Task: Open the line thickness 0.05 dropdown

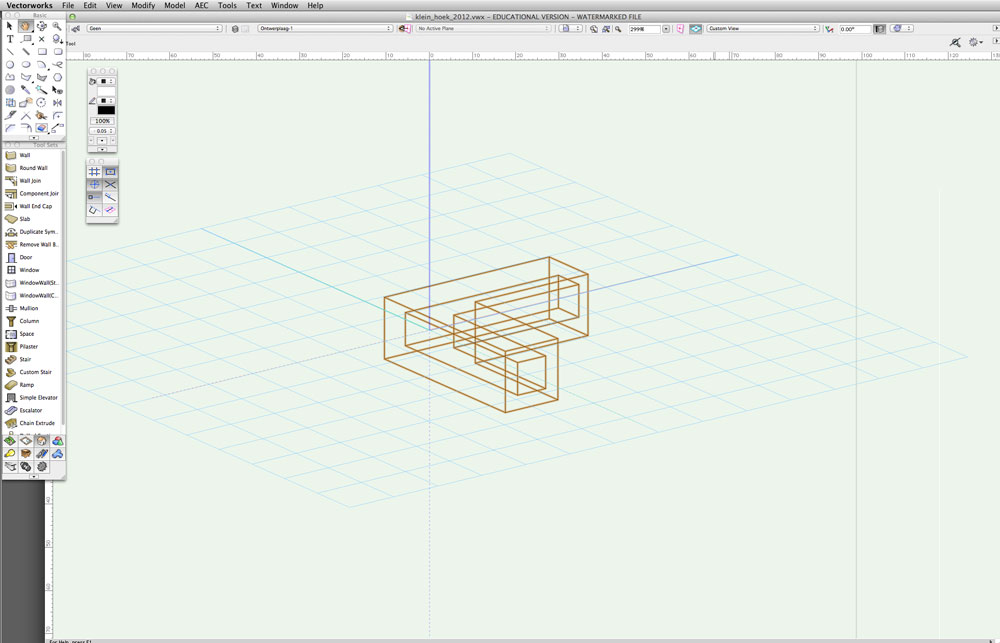Action: (102, 131)
